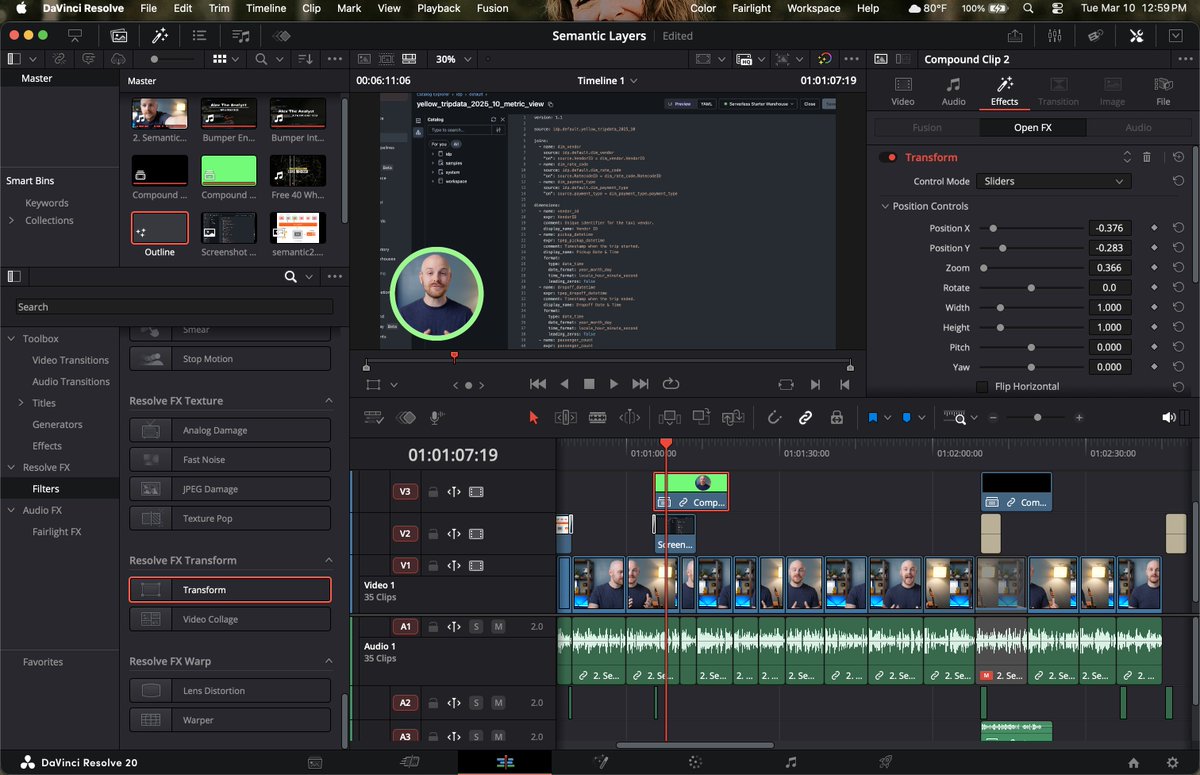1200x775 pixels.
Task: Collapse the Resolve FX Transform group
Action: [x=328, y=560]
